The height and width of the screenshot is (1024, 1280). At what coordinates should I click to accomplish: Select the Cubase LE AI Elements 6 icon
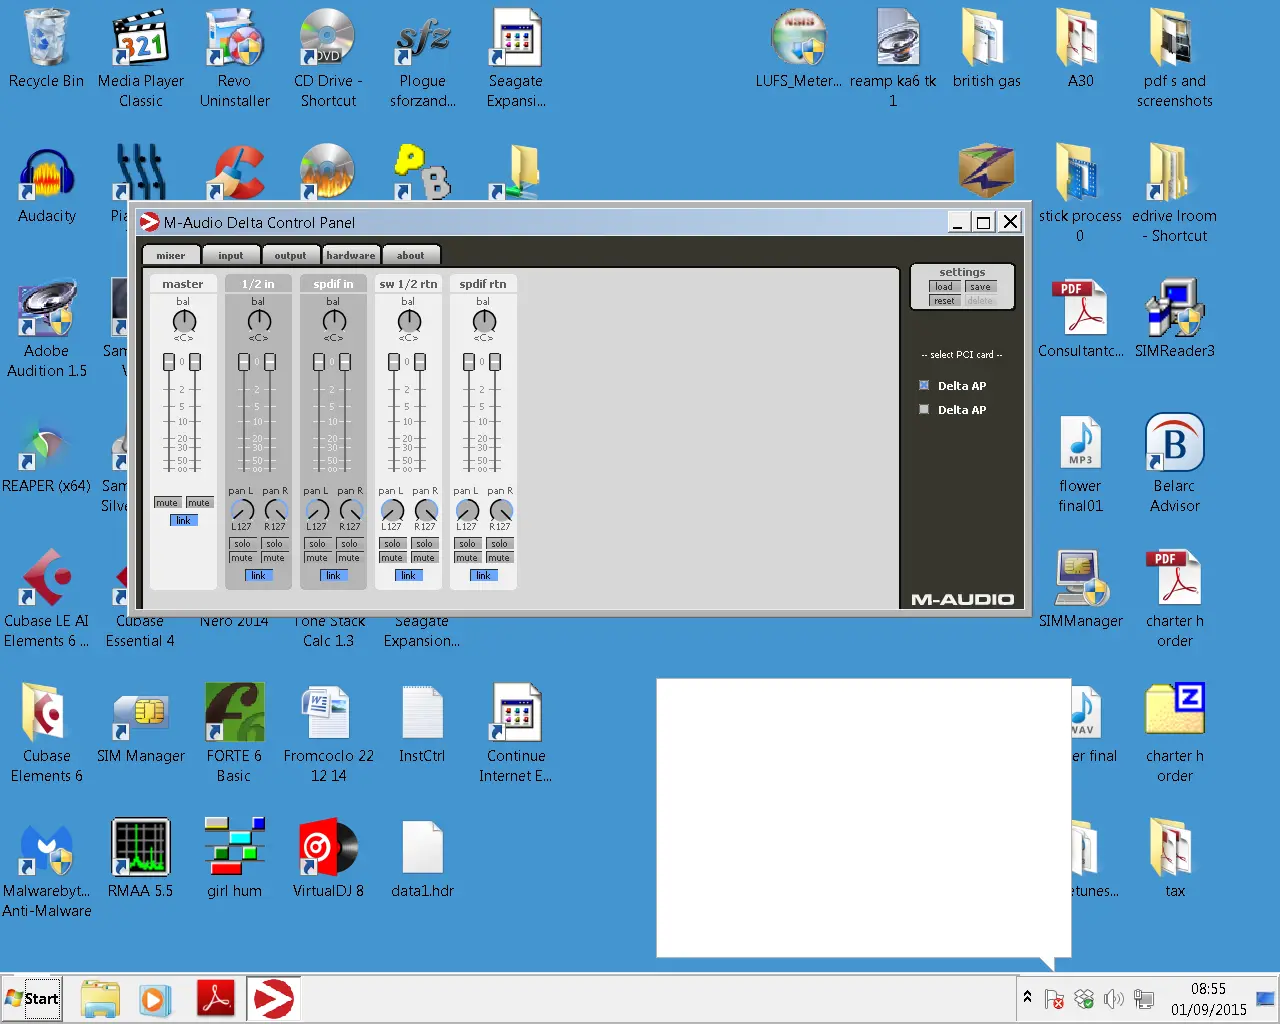click(47, 600)
